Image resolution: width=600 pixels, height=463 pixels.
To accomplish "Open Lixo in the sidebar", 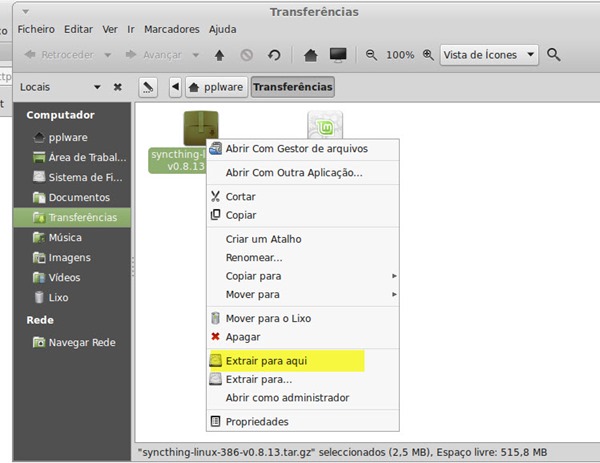I will click(x=72, y=297).
